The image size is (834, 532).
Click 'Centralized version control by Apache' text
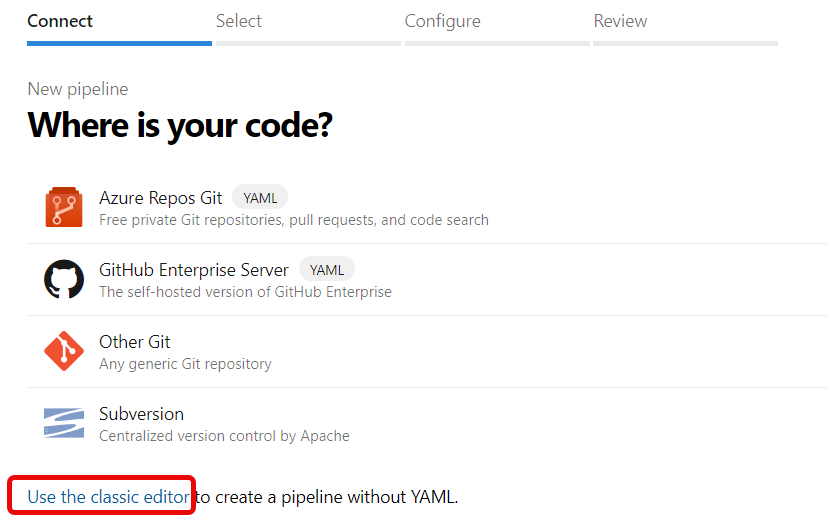pos(224,436)
